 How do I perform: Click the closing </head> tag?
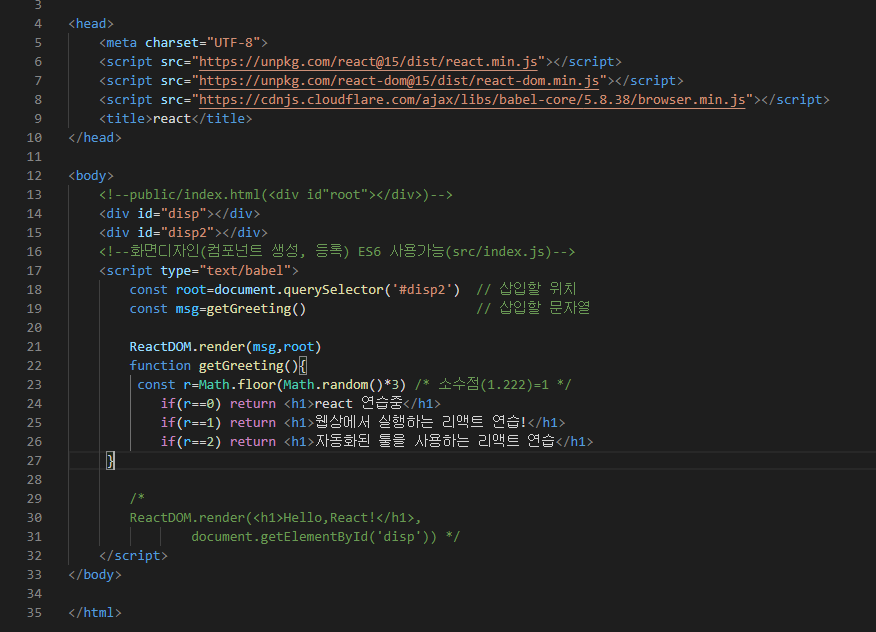click(x=95, y=137)
